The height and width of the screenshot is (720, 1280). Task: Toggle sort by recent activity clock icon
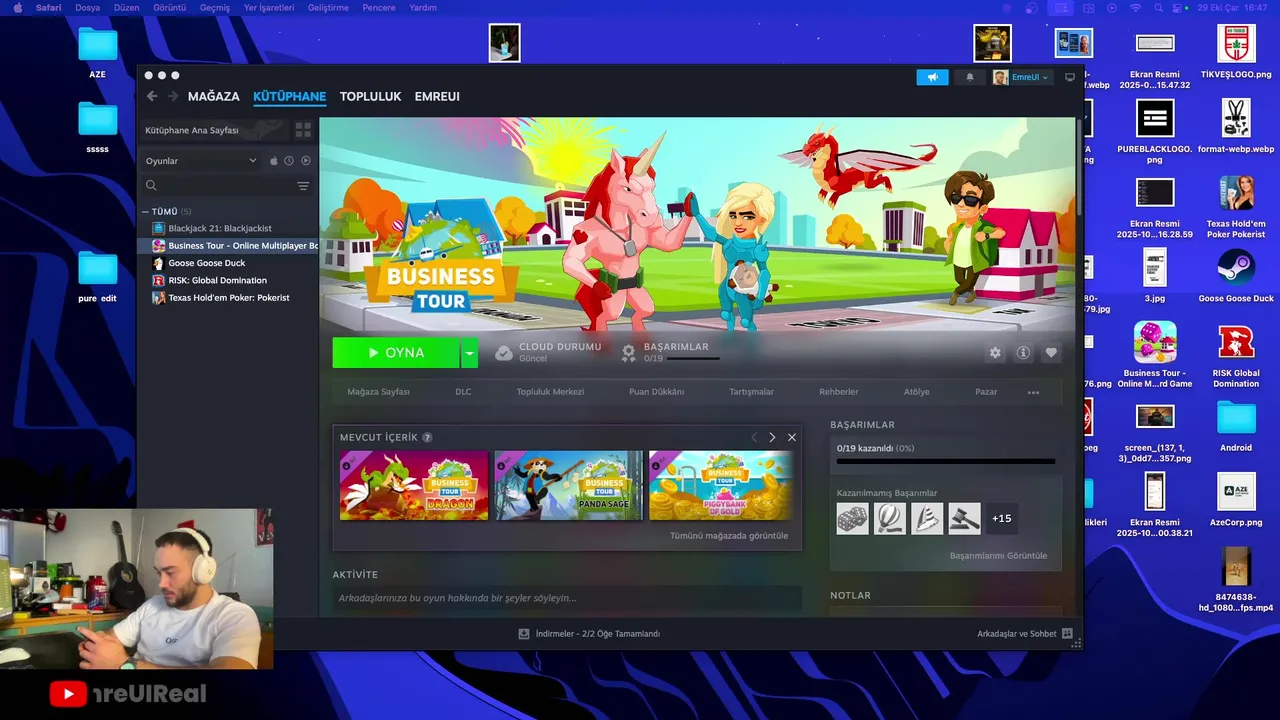tap(289, 160)
